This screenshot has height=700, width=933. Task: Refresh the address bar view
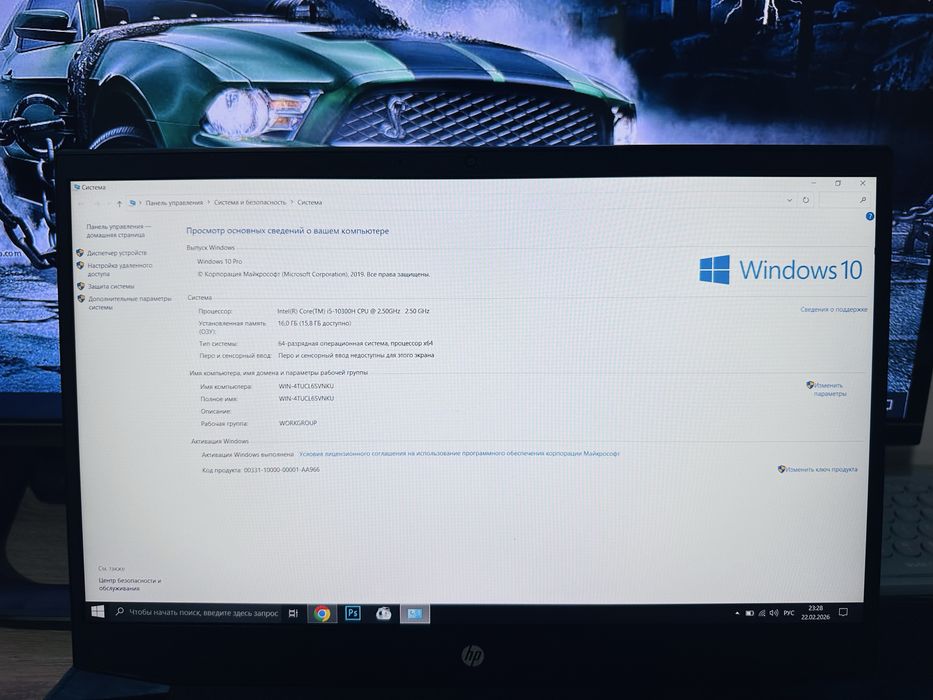pyautogui.click(x=806, y=200)
